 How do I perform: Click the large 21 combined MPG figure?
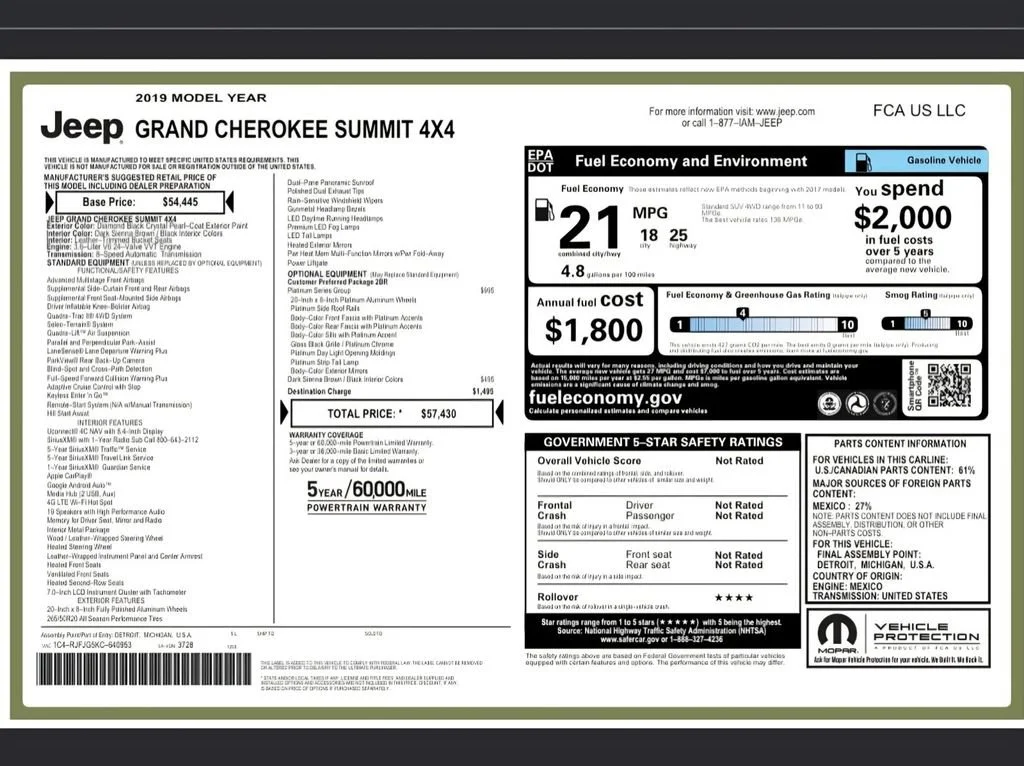coord(590,226)
